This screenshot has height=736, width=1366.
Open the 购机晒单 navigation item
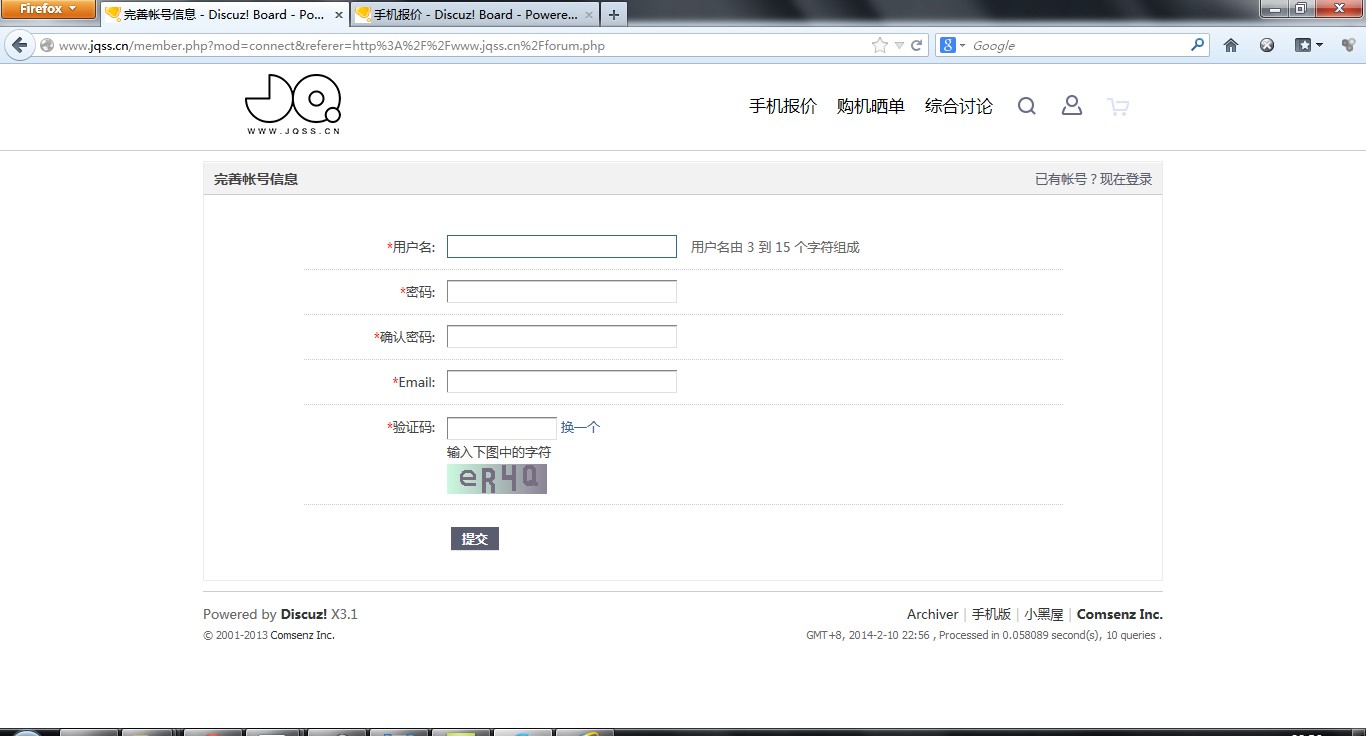click(871, 106)
